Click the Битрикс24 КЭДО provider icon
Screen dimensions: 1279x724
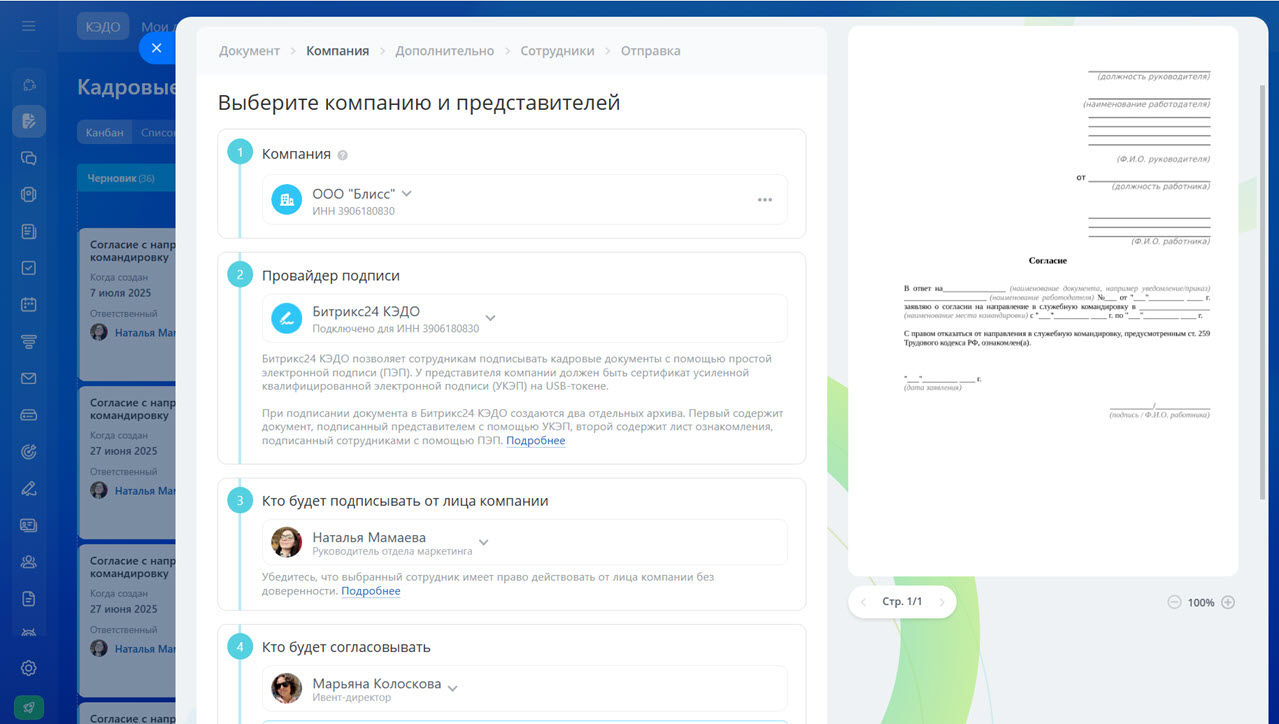tap(287, 319)
